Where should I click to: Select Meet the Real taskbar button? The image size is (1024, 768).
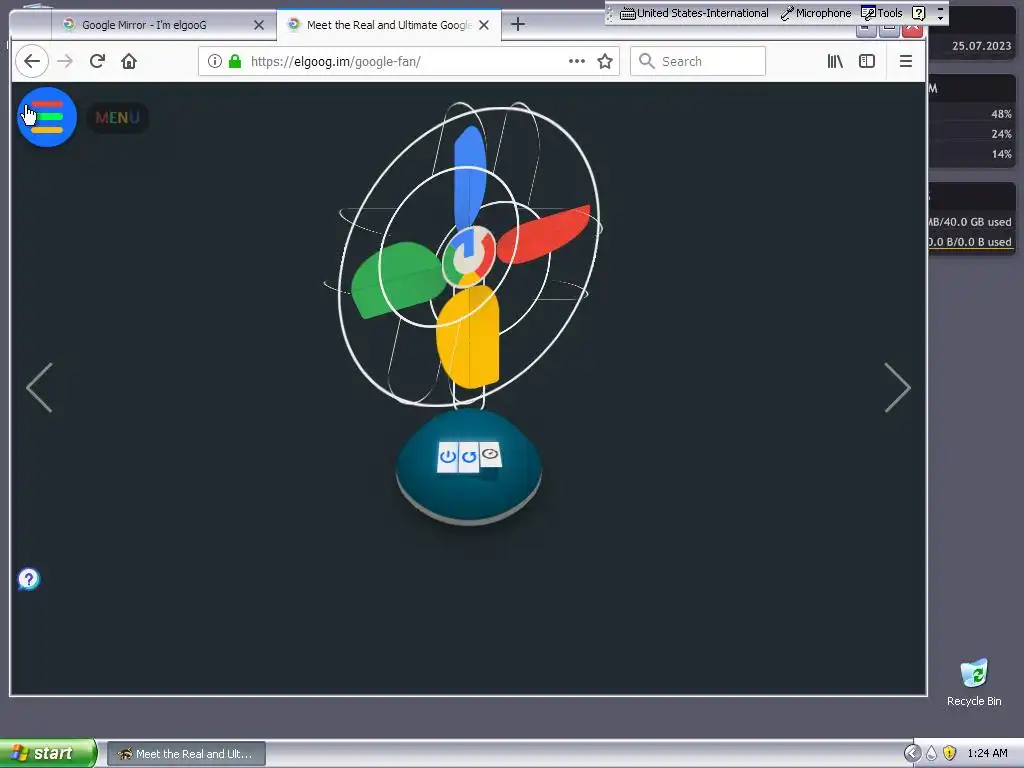point(186,754)
